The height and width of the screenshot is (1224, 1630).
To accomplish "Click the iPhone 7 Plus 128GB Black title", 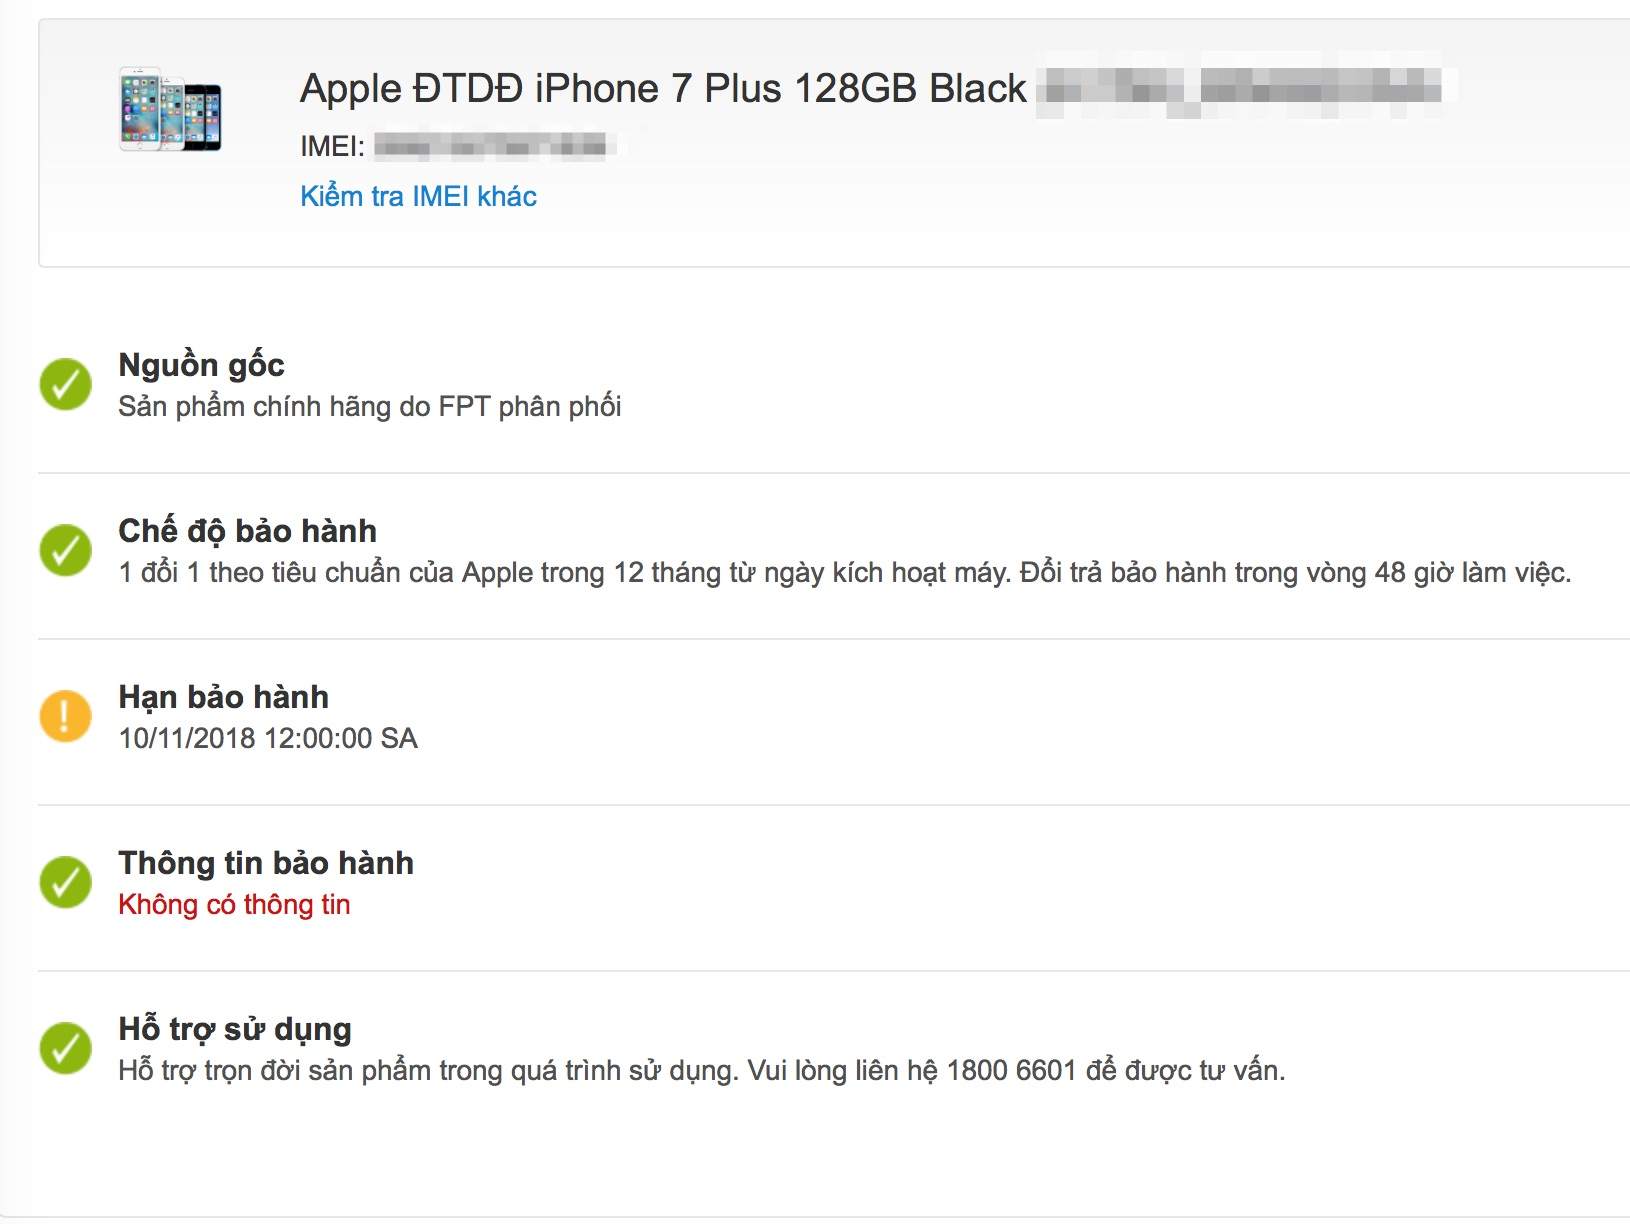I will point(663,89).
